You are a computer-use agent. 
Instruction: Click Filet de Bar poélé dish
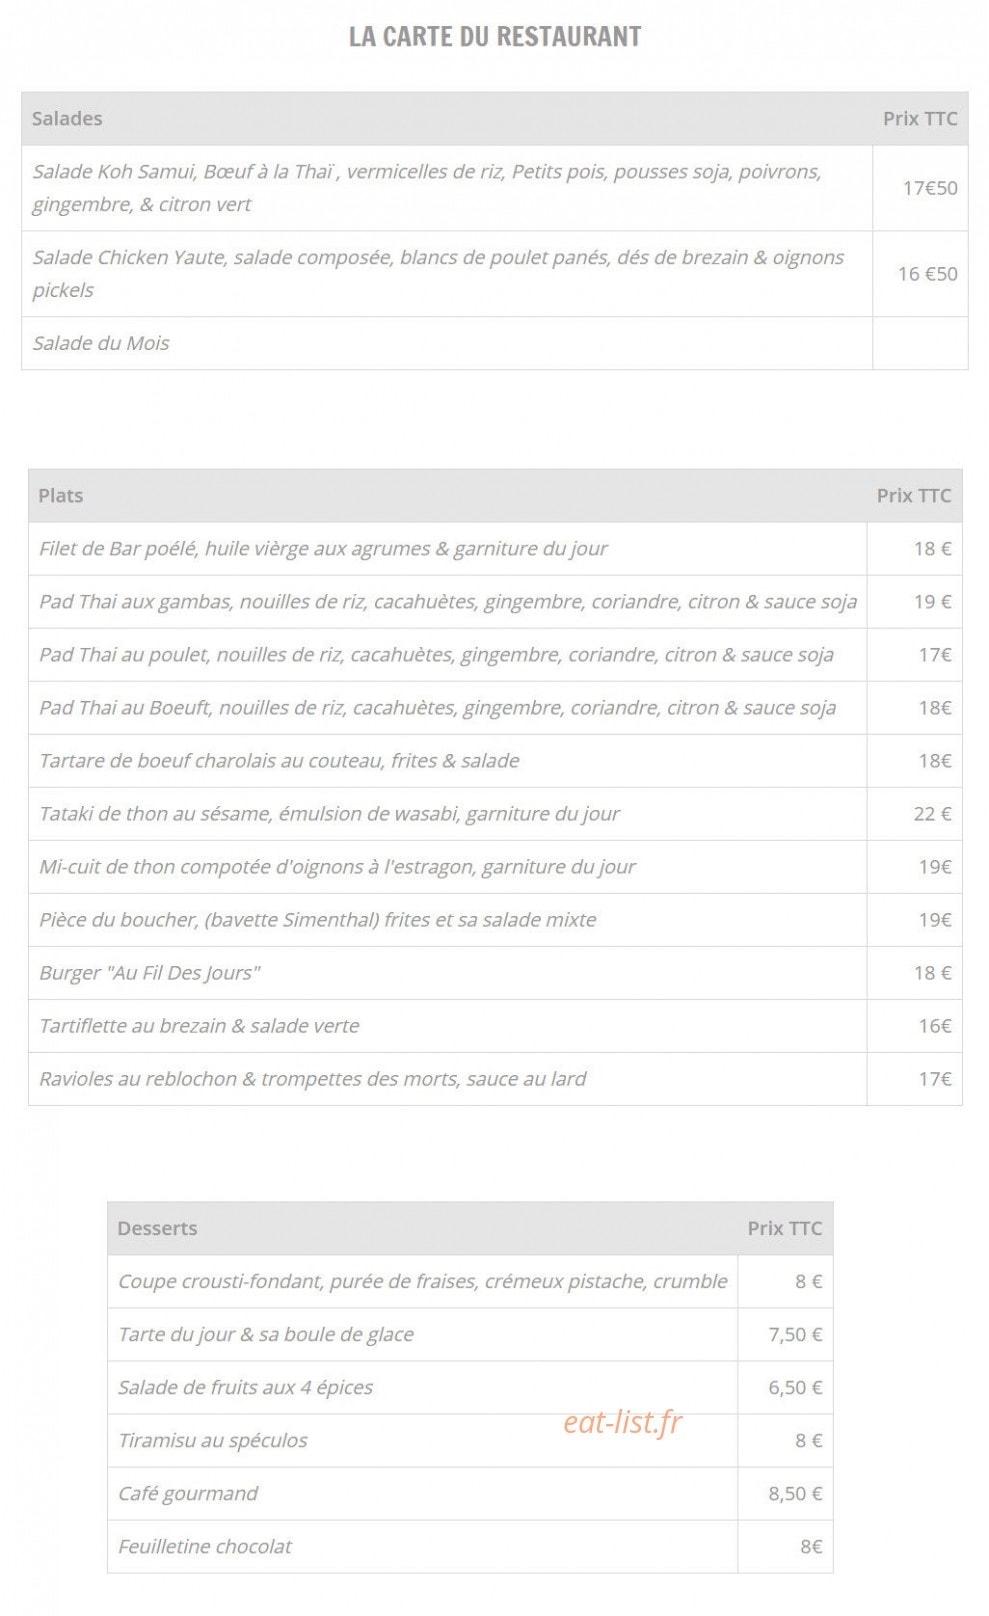point(323,549)
